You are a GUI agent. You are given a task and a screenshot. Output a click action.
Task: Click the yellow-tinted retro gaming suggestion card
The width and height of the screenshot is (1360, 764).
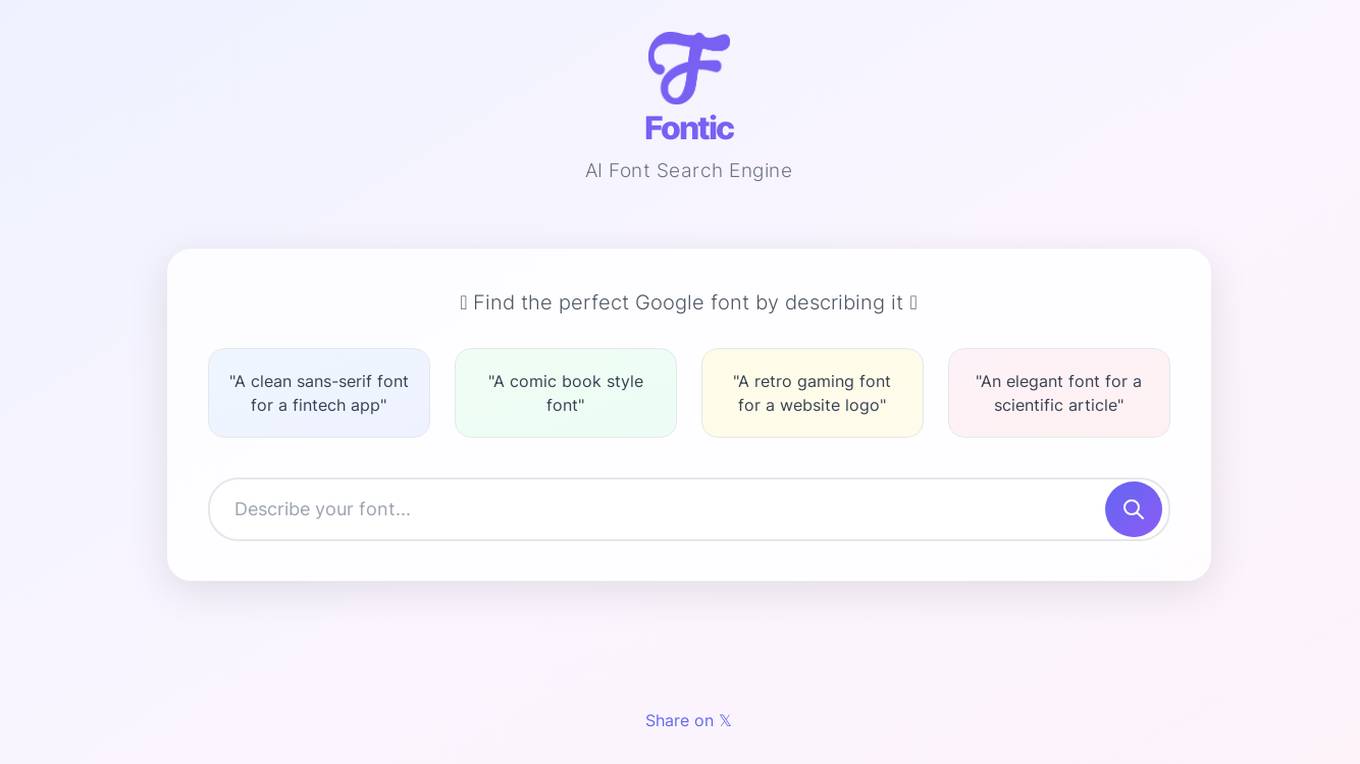coord(812,393)
